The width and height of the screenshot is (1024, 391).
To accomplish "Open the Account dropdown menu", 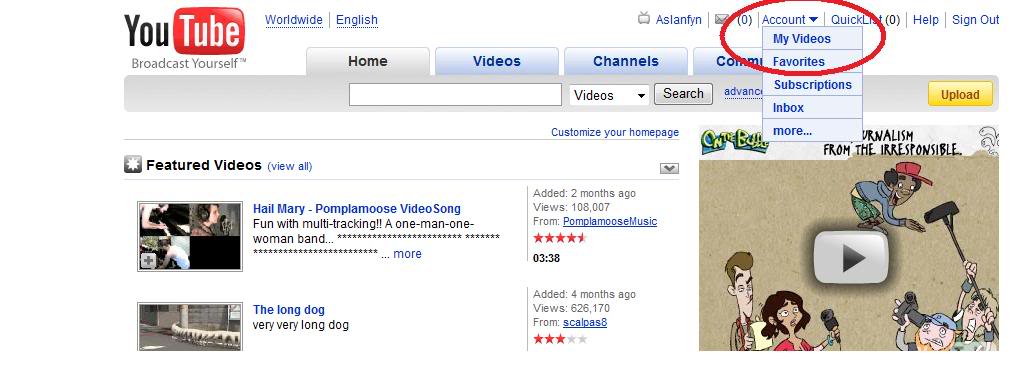I will click(x=790, y=20).
